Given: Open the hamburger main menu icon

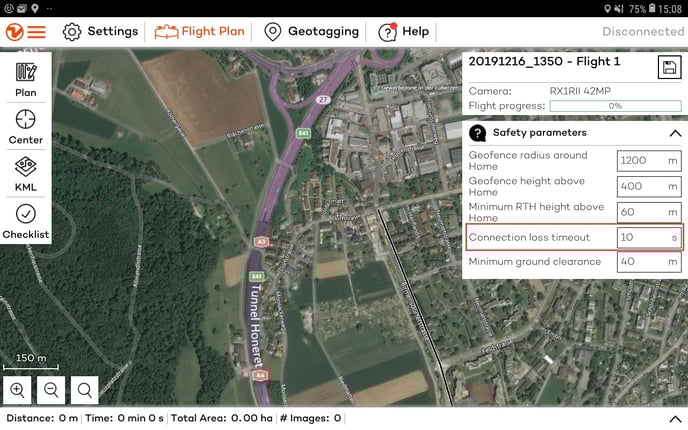Looking at the screenshot, I should (x=36, y=31).
